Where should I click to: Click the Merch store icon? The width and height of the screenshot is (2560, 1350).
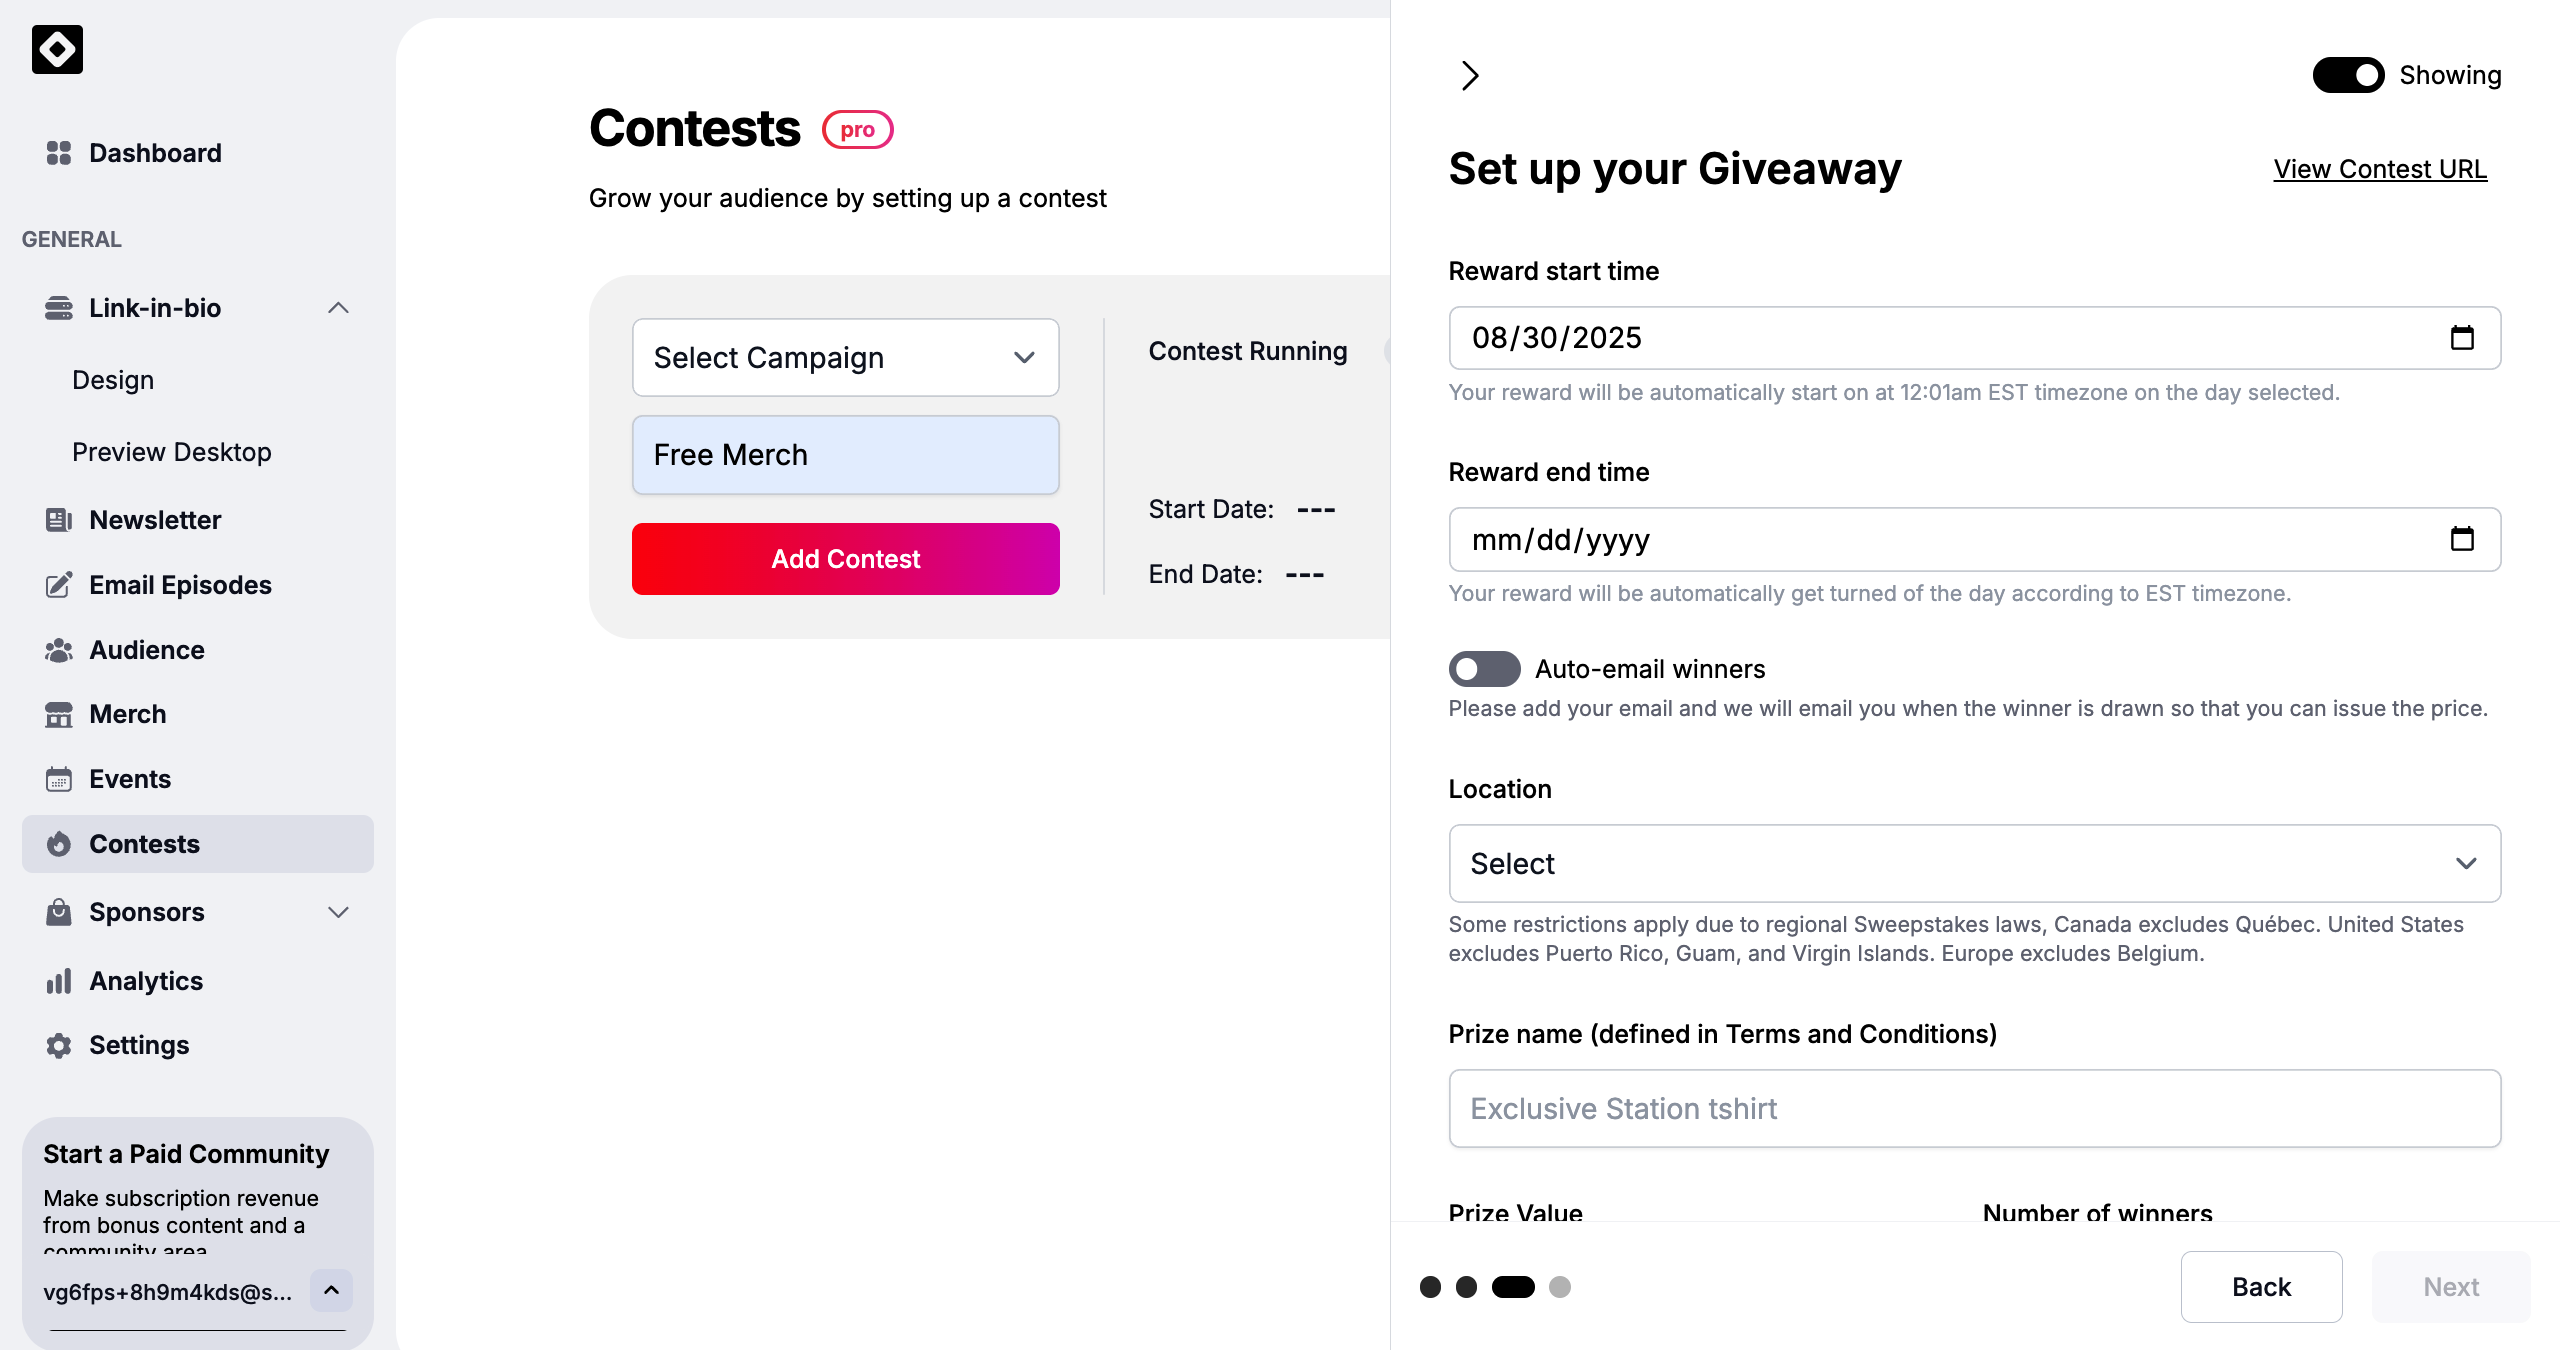tap(59, 714)
